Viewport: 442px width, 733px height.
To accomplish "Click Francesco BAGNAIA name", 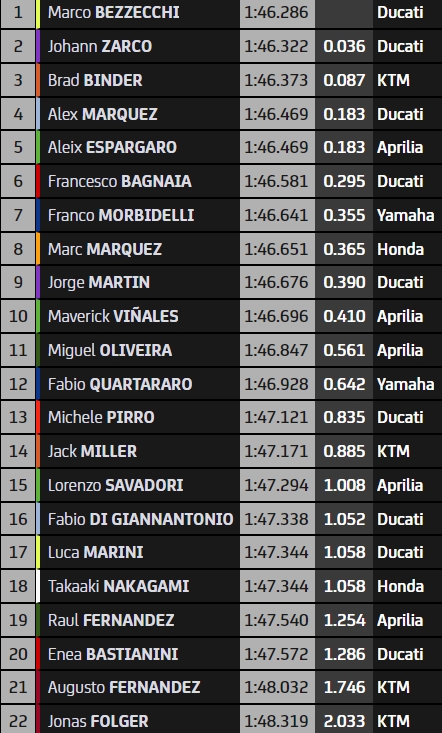I will pyautogui.click(x=120, y=181).
